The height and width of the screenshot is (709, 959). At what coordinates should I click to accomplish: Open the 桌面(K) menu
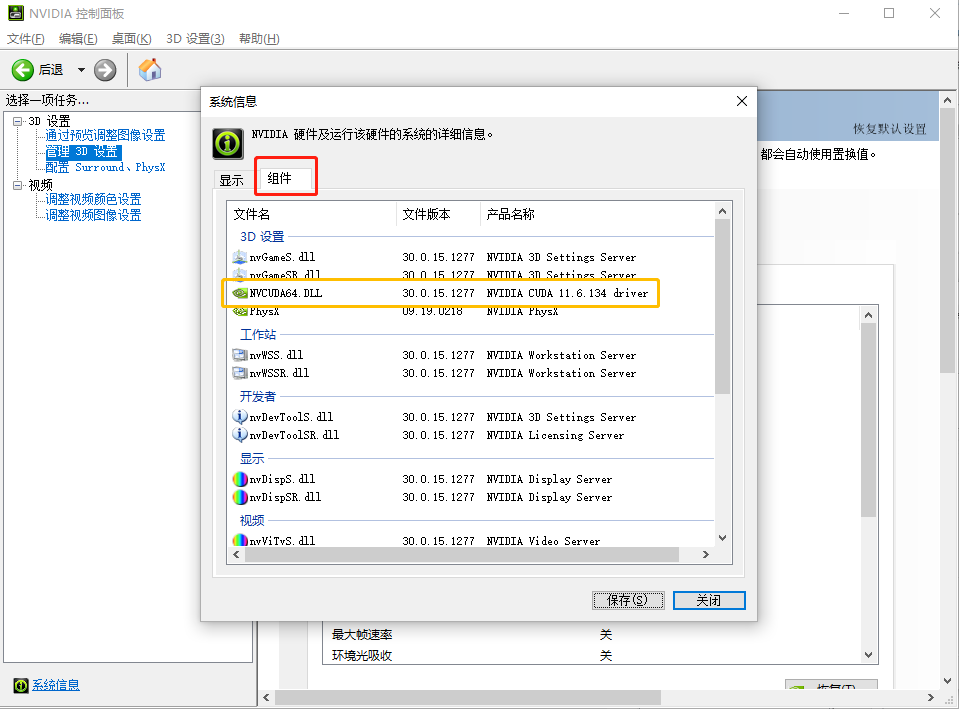131,39
